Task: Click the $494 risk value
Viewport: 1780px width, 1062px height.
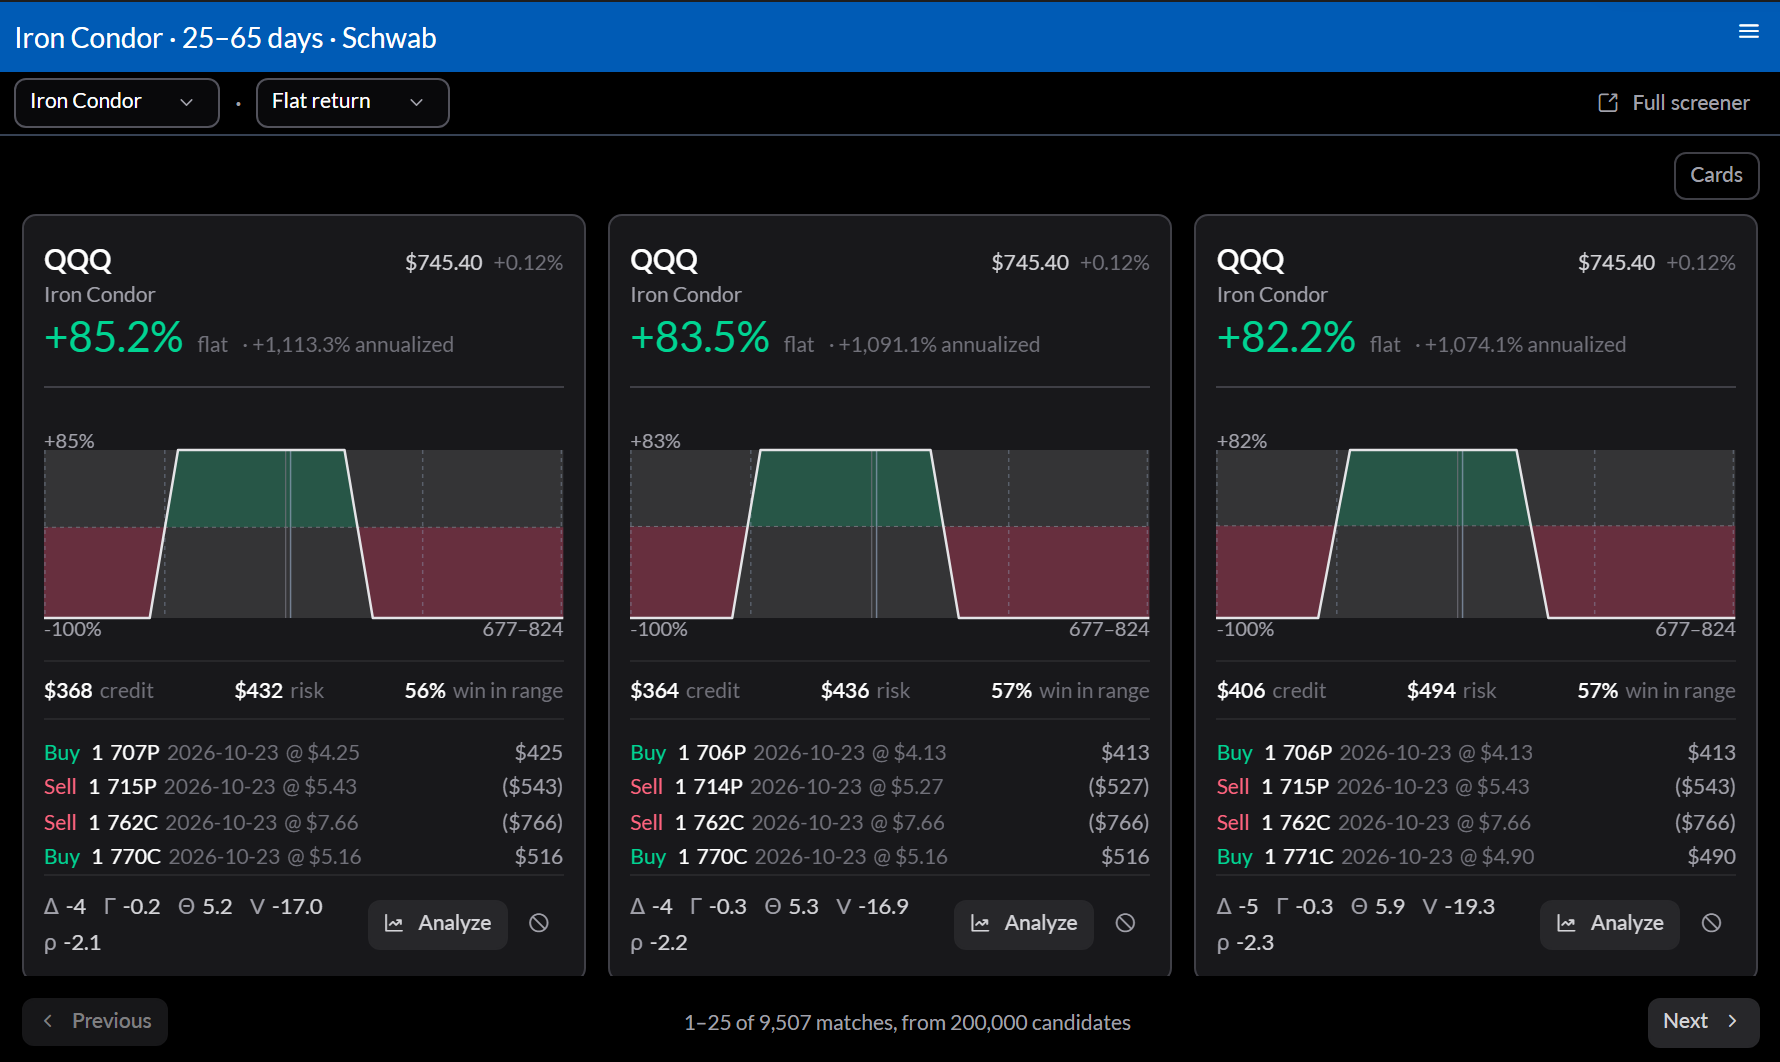Action: point(1451,691)
